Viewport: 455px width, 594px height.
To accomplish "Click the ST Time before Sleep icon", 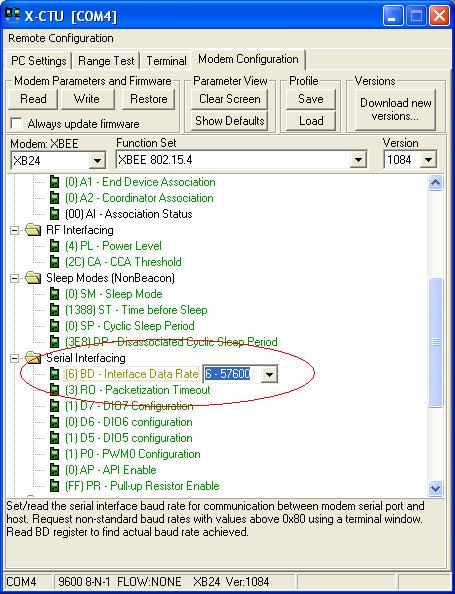I will click(55, 310).
